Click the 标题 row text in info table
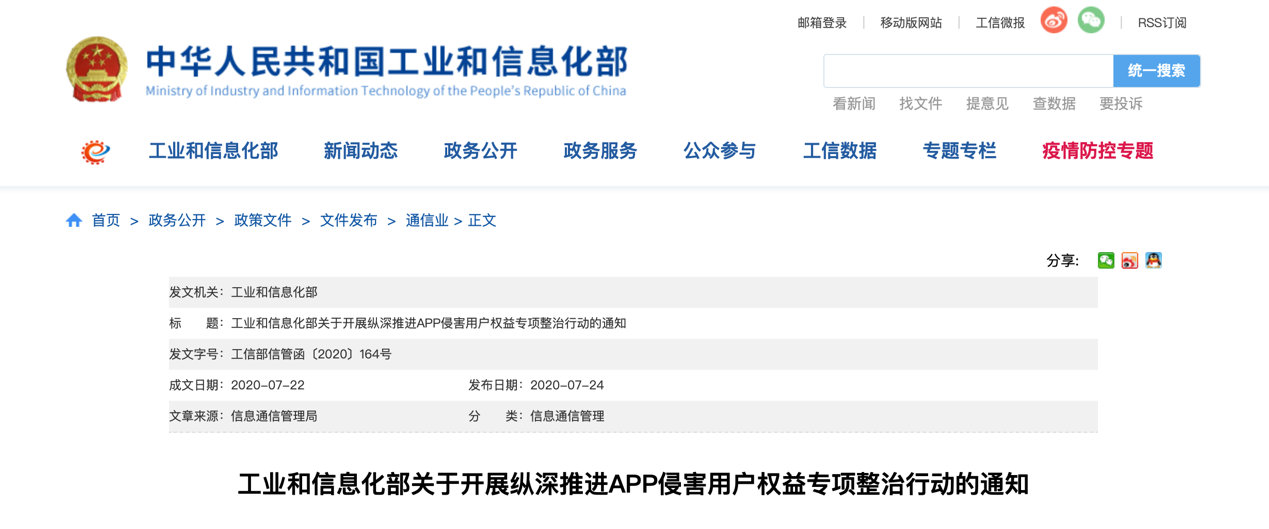The width and height of the screenshot is (1269, 529). 429,323
